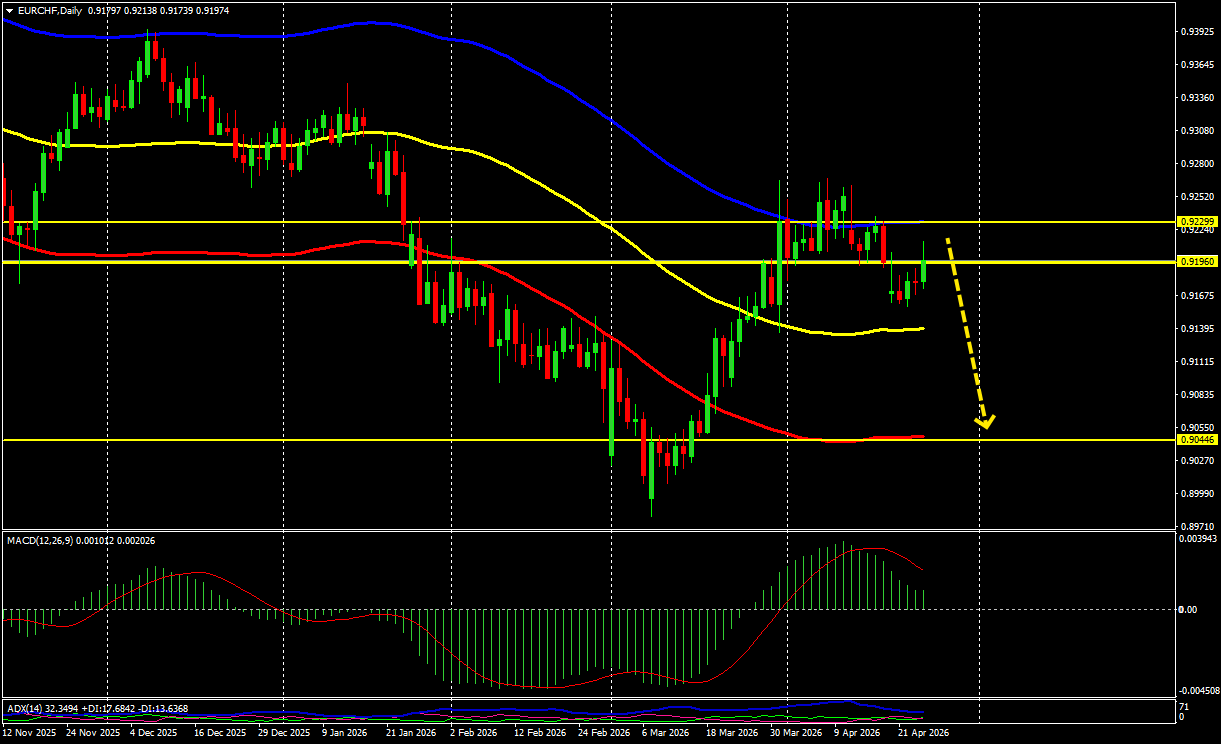
Task: Click the 71 ADX scale value
Action: (1184, 707)
